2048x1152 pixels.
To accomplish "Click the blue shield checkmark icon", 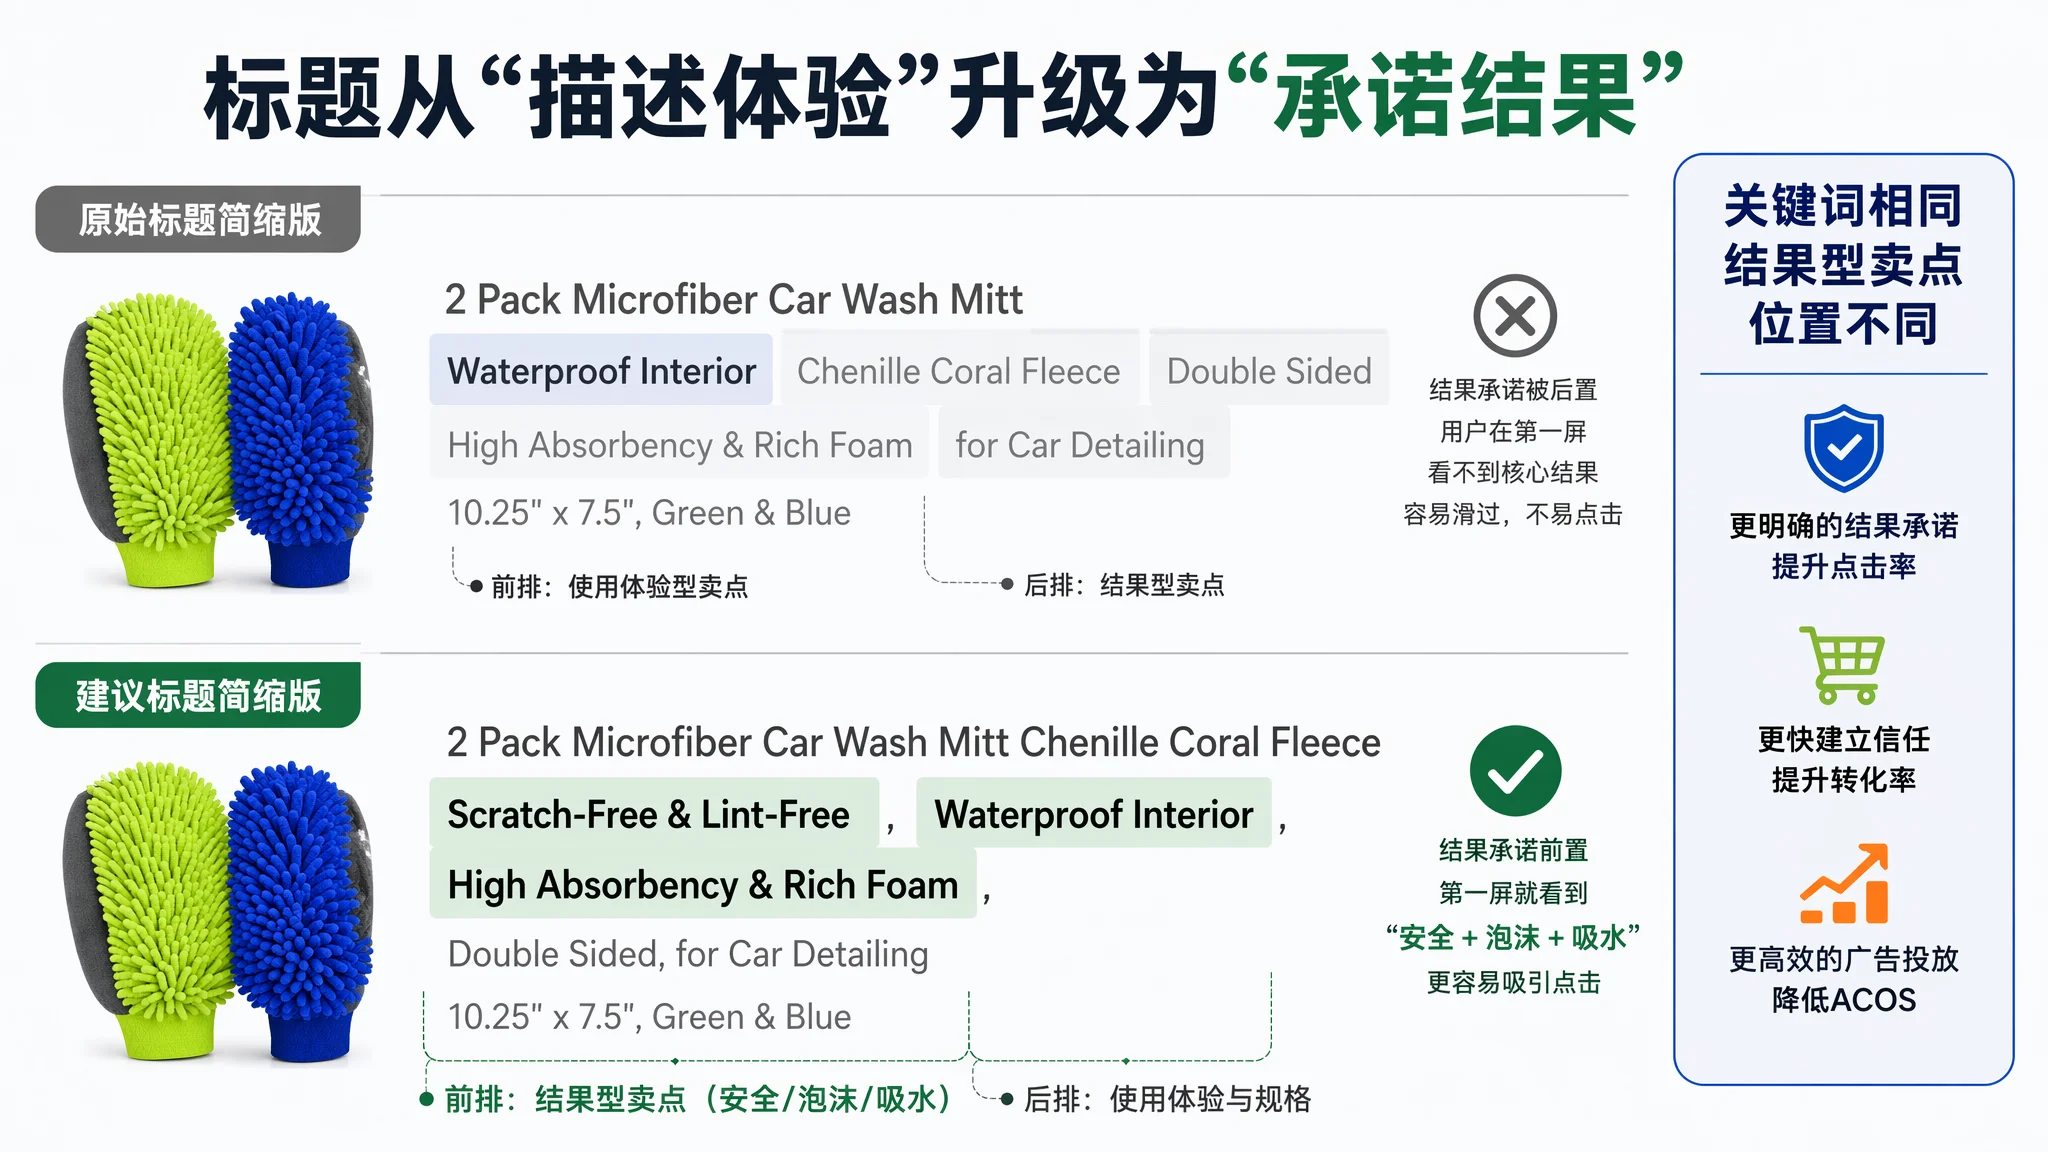I will tap(1843, 448).
